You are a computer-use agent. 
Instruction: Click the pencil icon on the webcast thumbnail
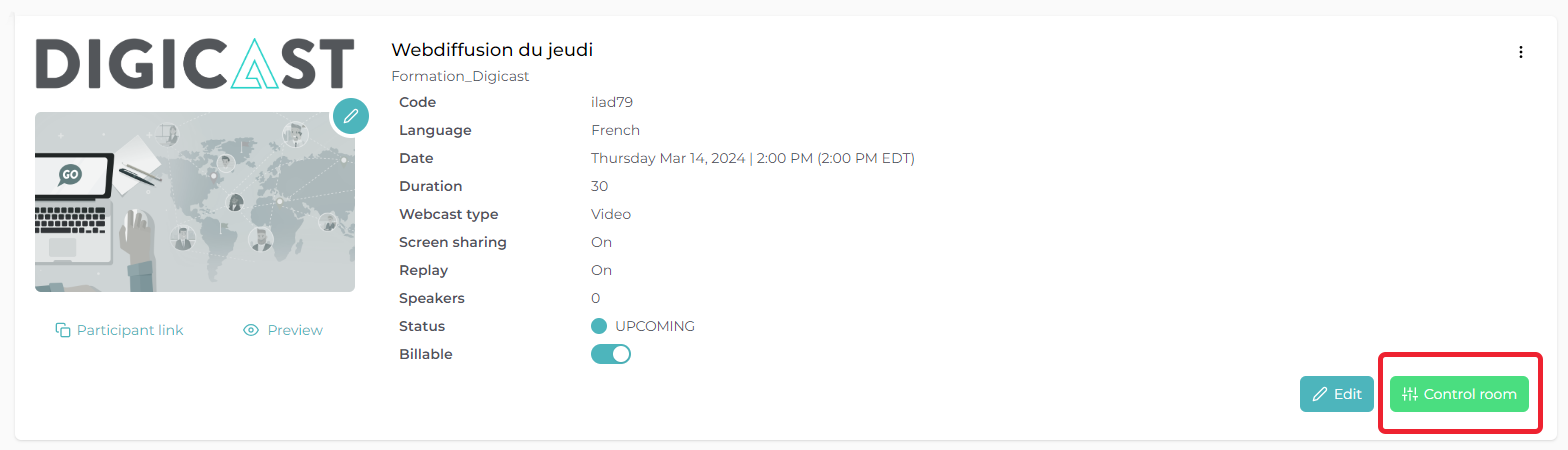[x=350, y=116]
